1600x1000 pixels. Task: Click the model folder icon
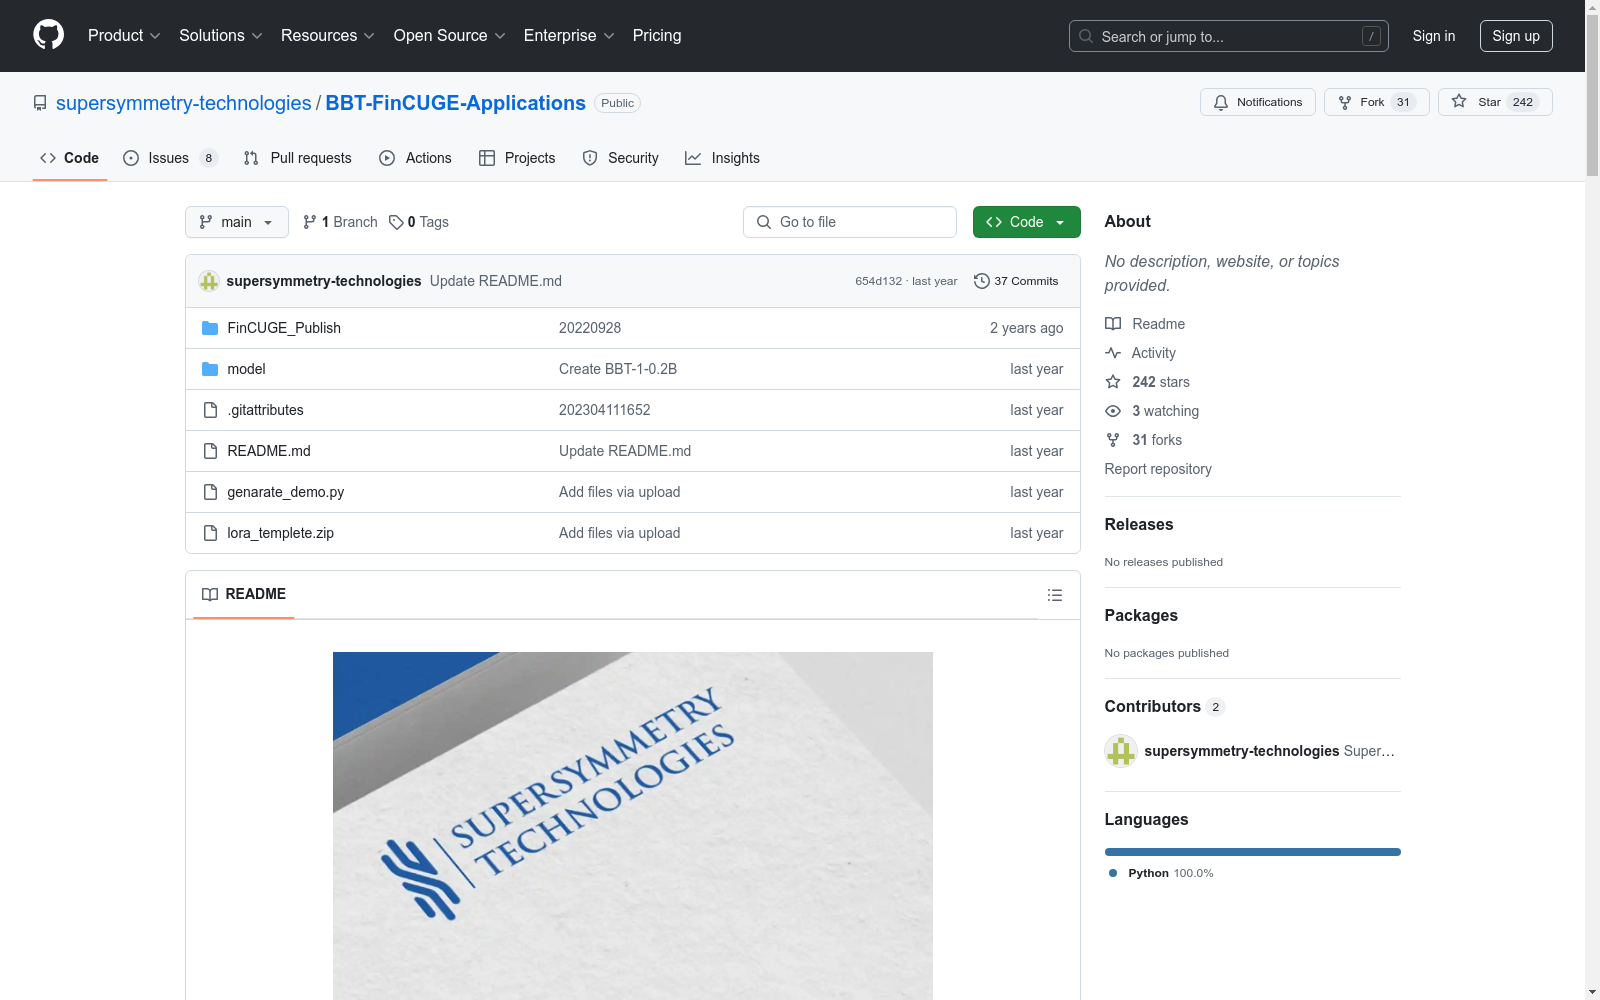(210, 369)
